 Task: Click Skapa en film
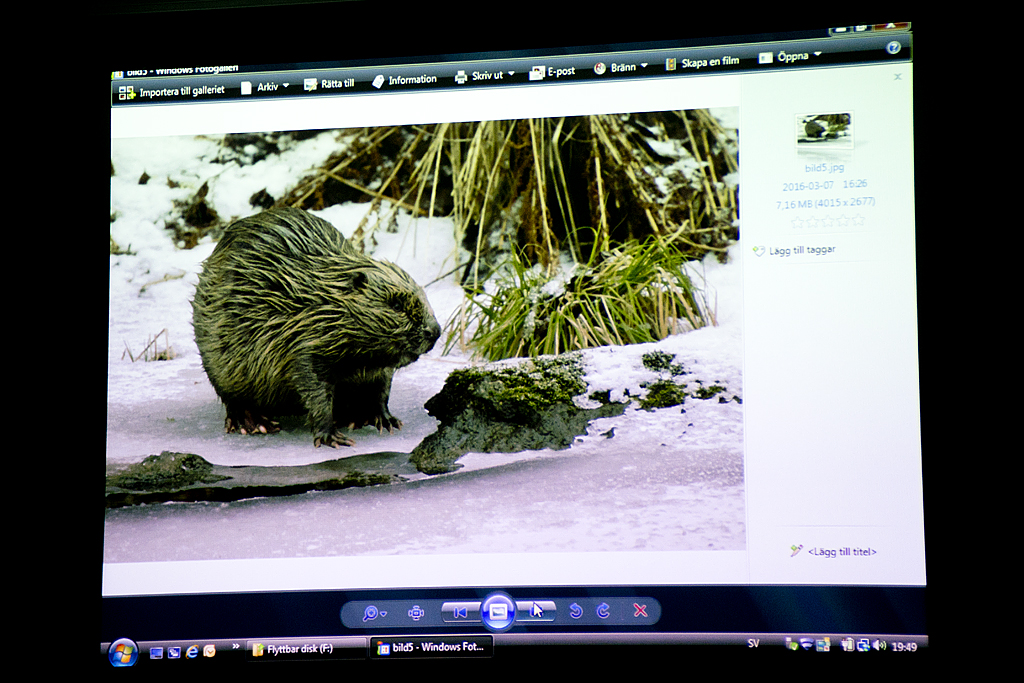tap(702, 63)
